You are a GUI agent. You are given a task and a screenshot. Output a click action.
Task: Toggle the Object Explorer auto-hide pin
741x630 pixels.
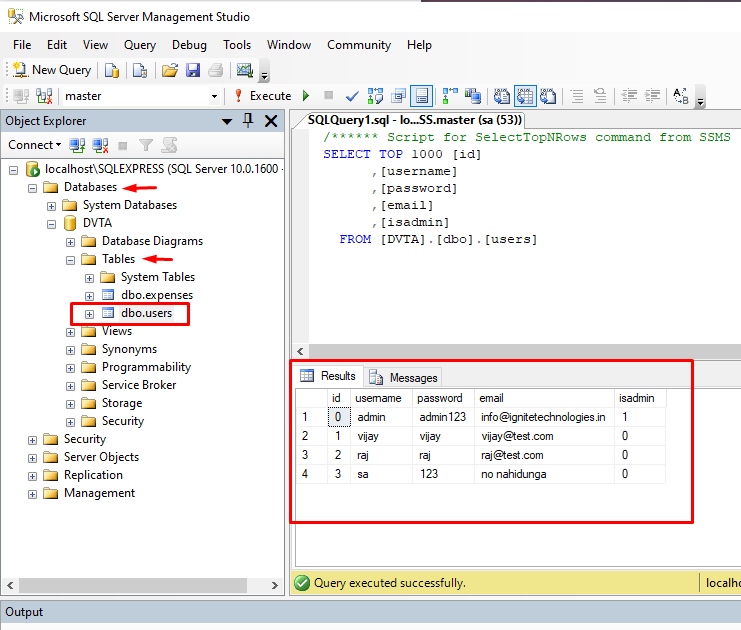click(248, 121)
